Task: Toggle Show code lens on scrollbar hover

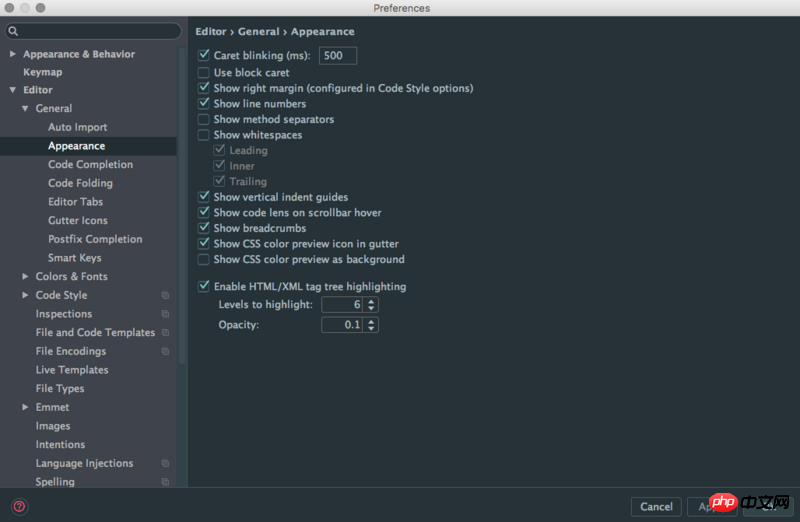Action: [x=204, y=212]
